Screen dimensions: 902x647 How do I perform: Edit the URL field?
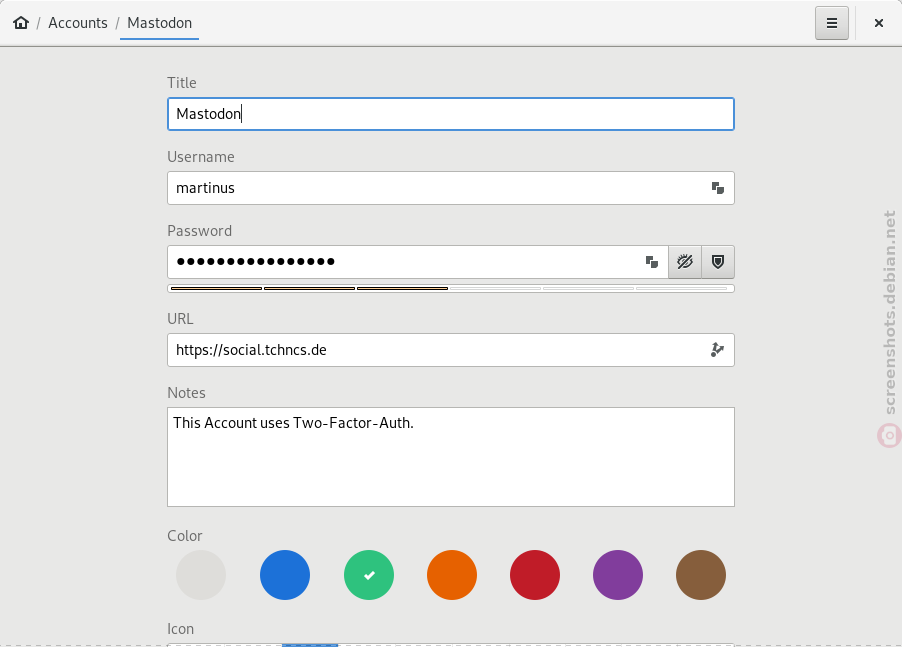coord(451,350)
